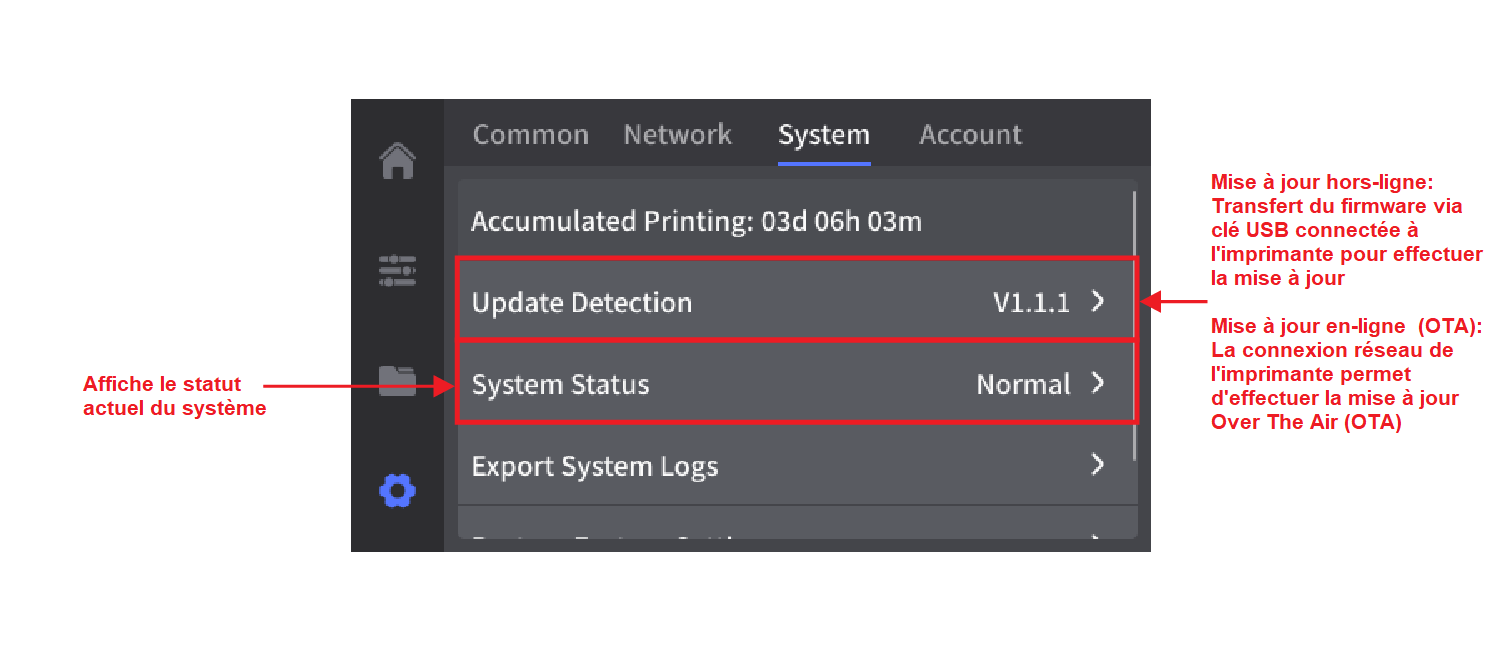The image size is (1501, 651).
Task: Switch to the Network tab
Action: pos(678,135)
